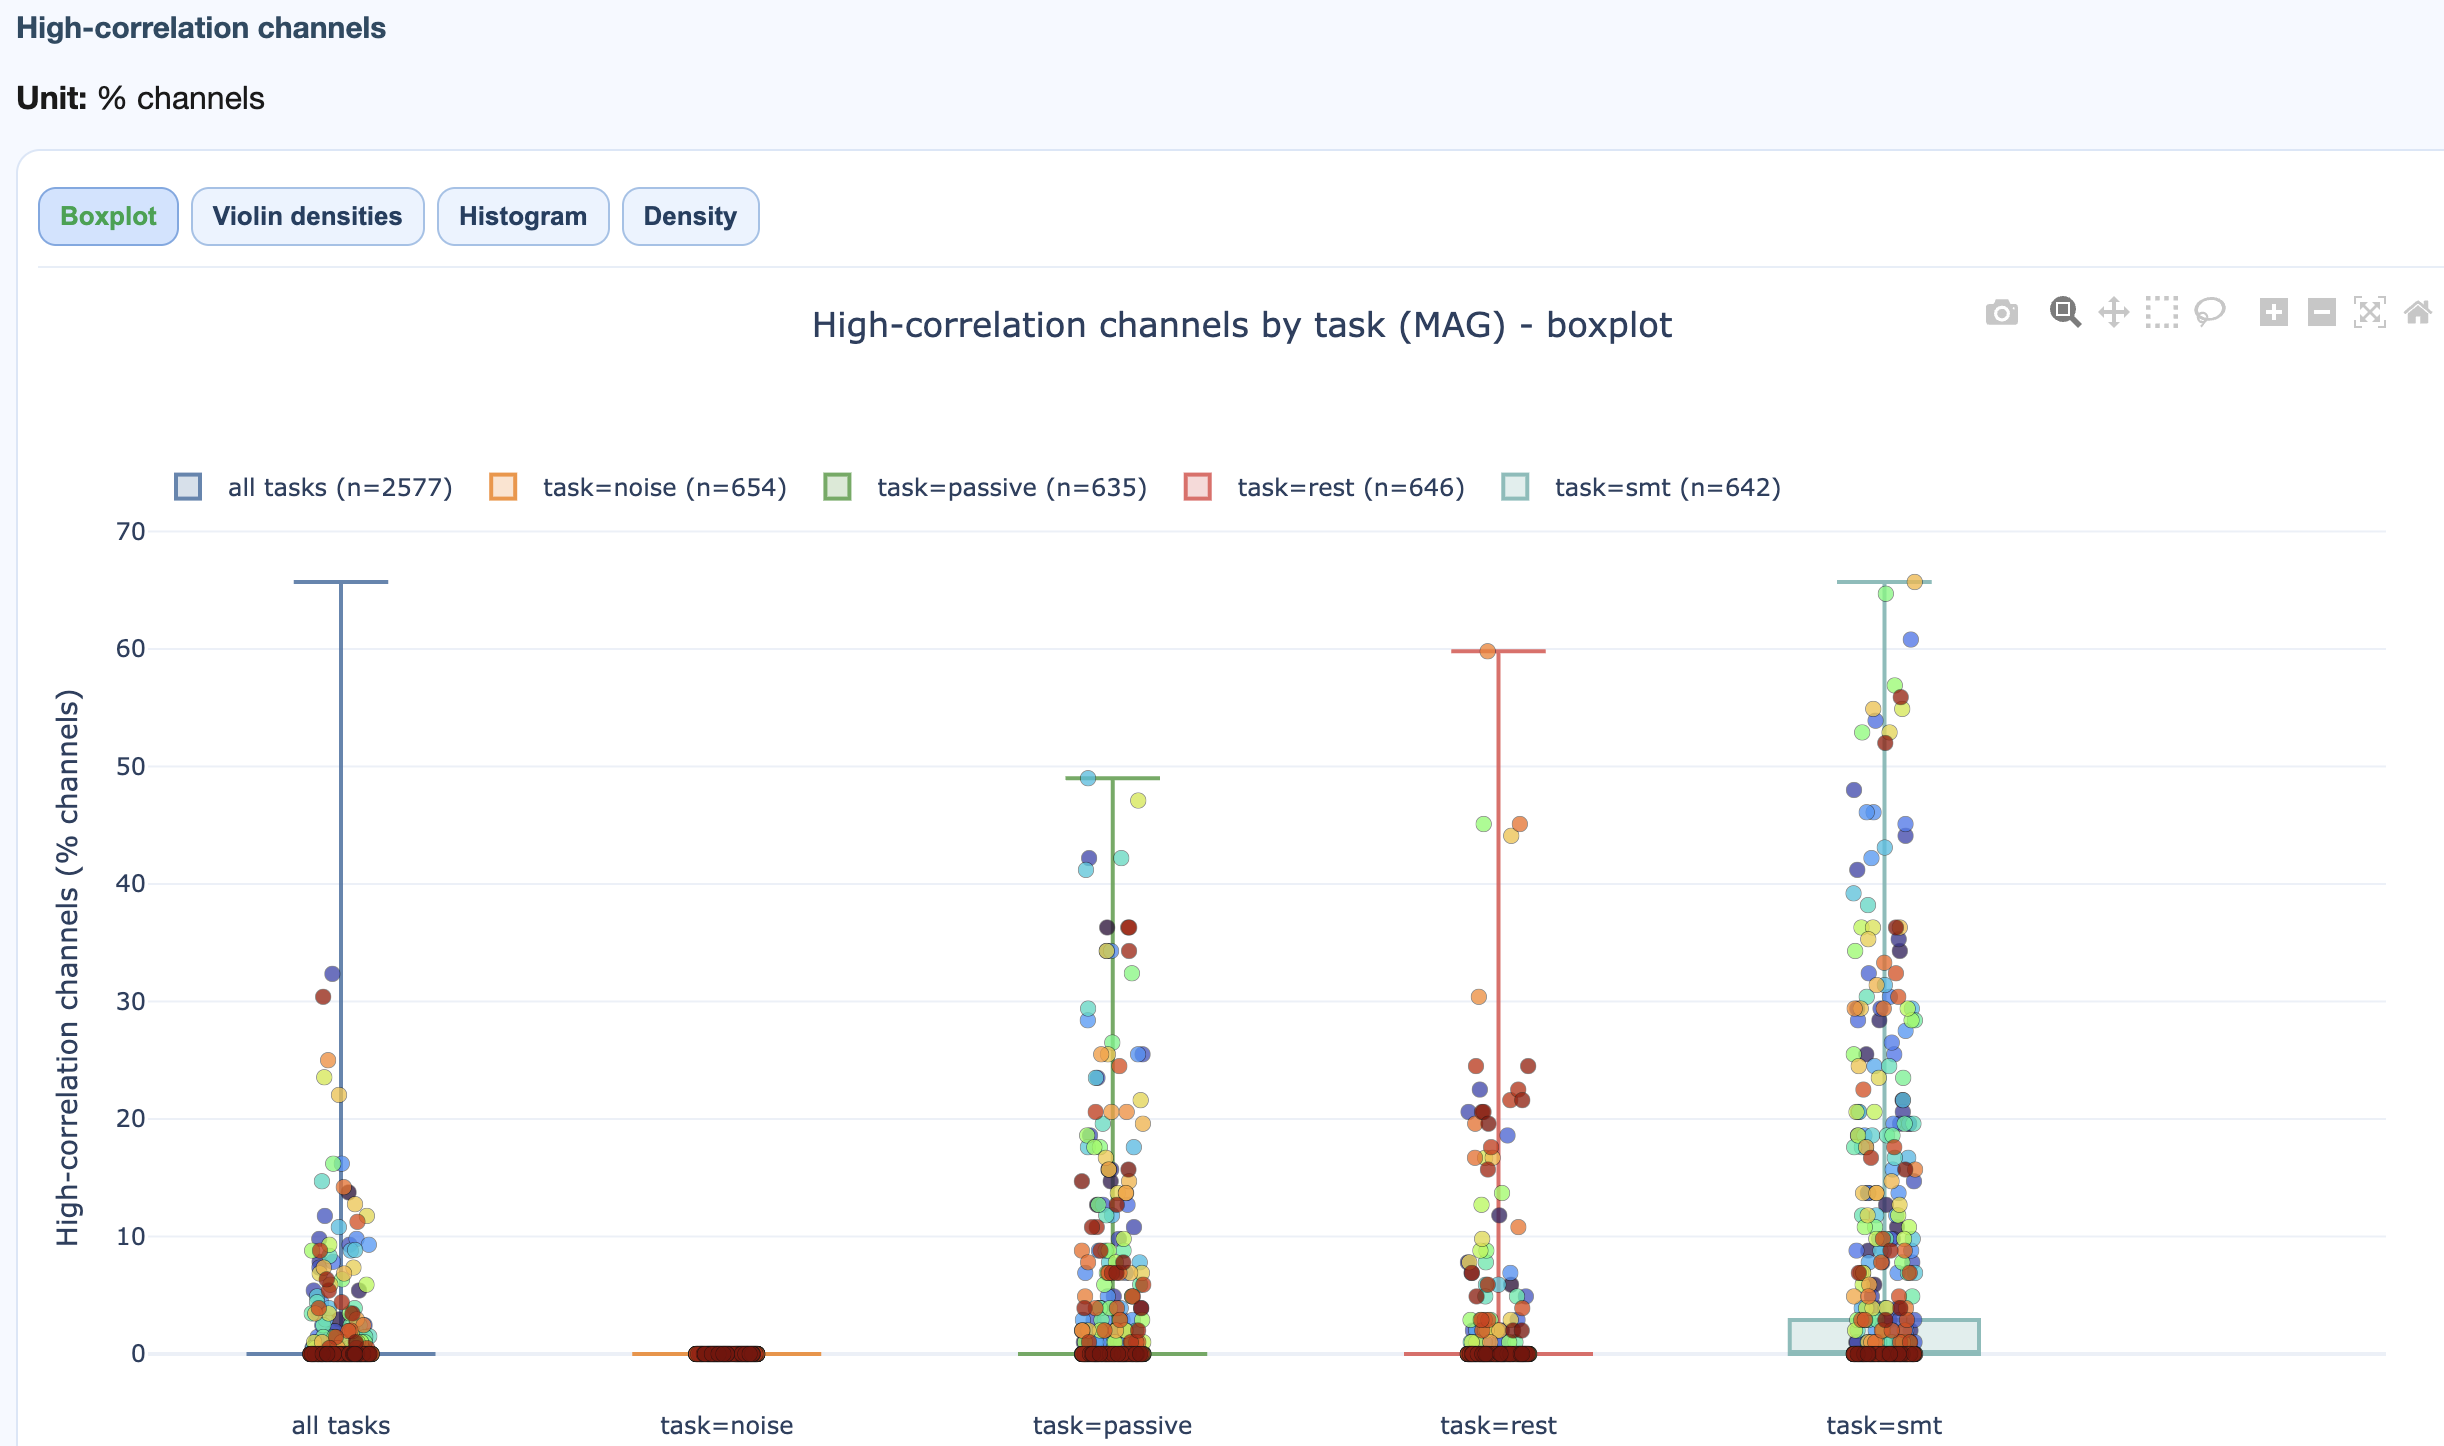Choose the Lasso Select tool

pyautogui.click(x=2209, y=313)
